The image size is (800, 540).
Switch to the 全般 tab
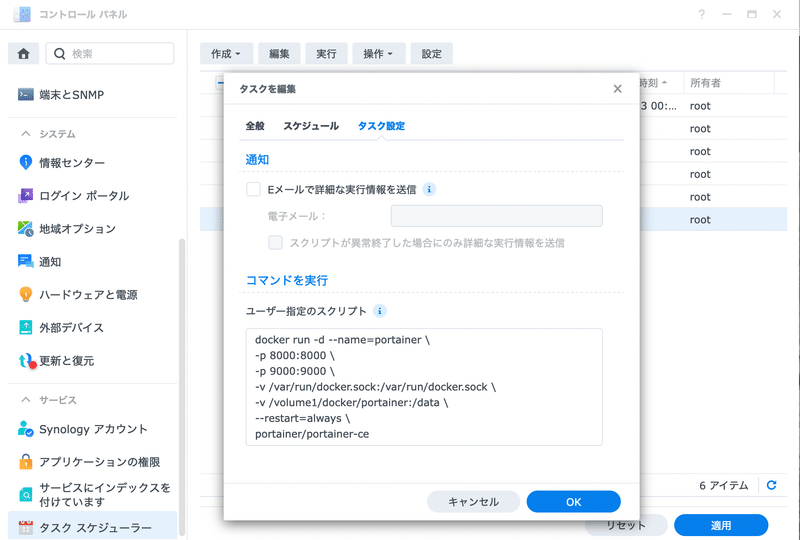pyautogui.click(x=255, y=126)
